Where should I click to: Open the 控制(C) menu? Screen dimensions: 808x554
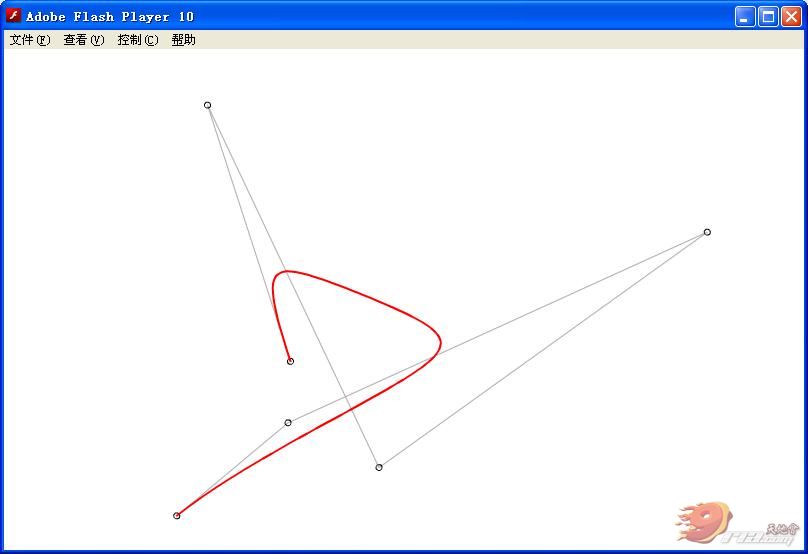tap(138, 40)
